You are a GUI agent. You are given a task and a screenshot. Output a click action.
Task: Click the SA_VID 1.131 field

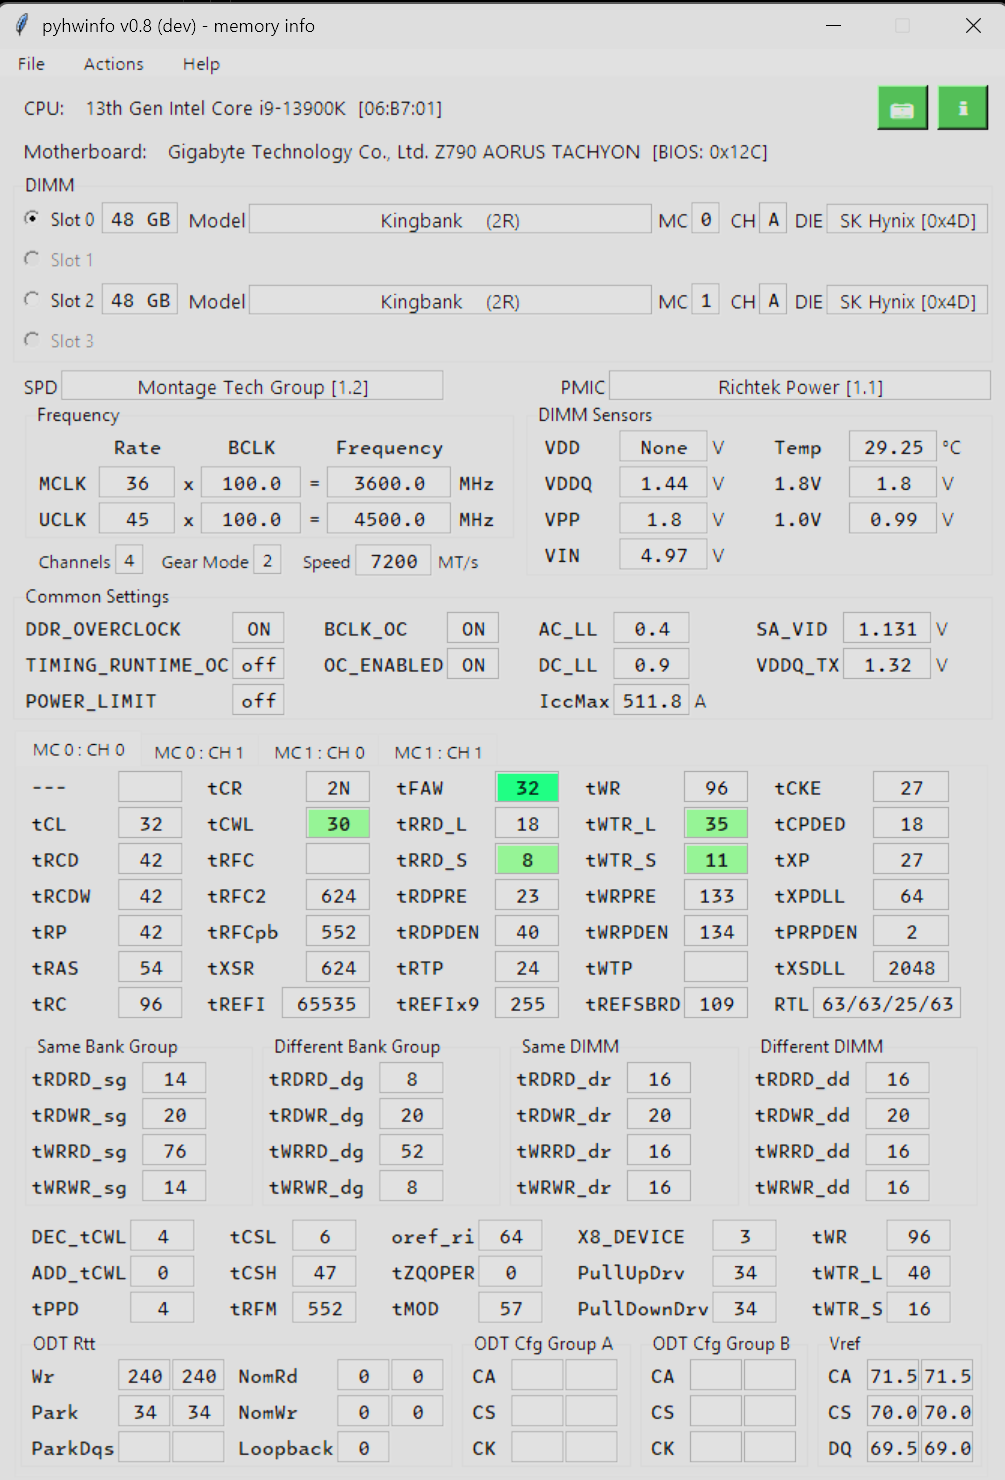point(888,629)
